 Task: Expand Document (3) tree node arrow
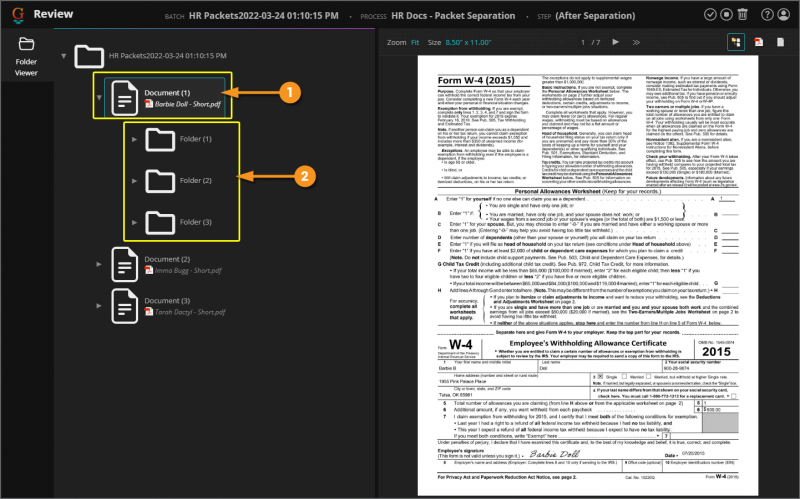click(x=99, y=306)
